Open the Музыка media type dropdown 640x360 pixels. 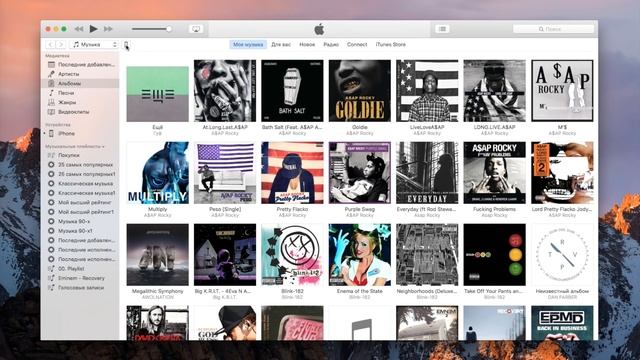click(94, 44)
